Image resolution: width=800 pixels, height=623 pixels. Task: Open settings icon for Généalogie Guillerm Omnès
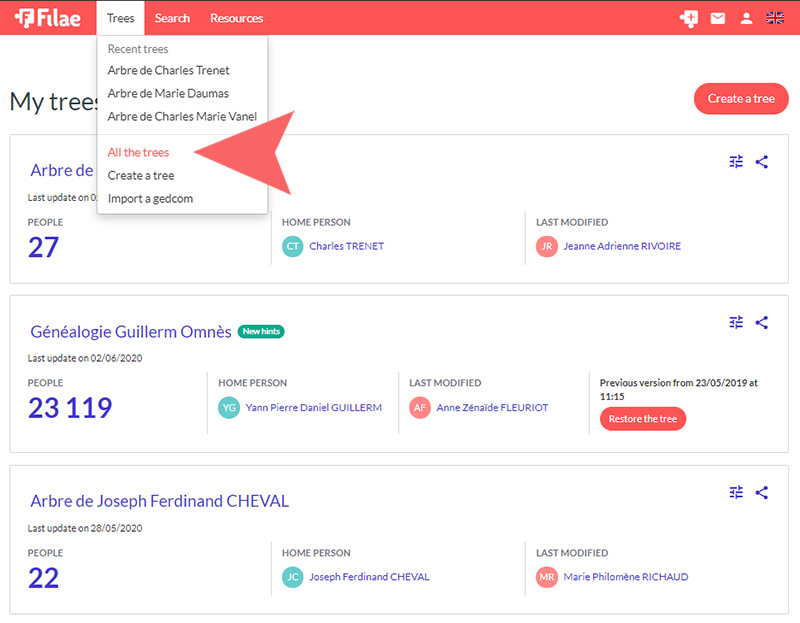736,322
